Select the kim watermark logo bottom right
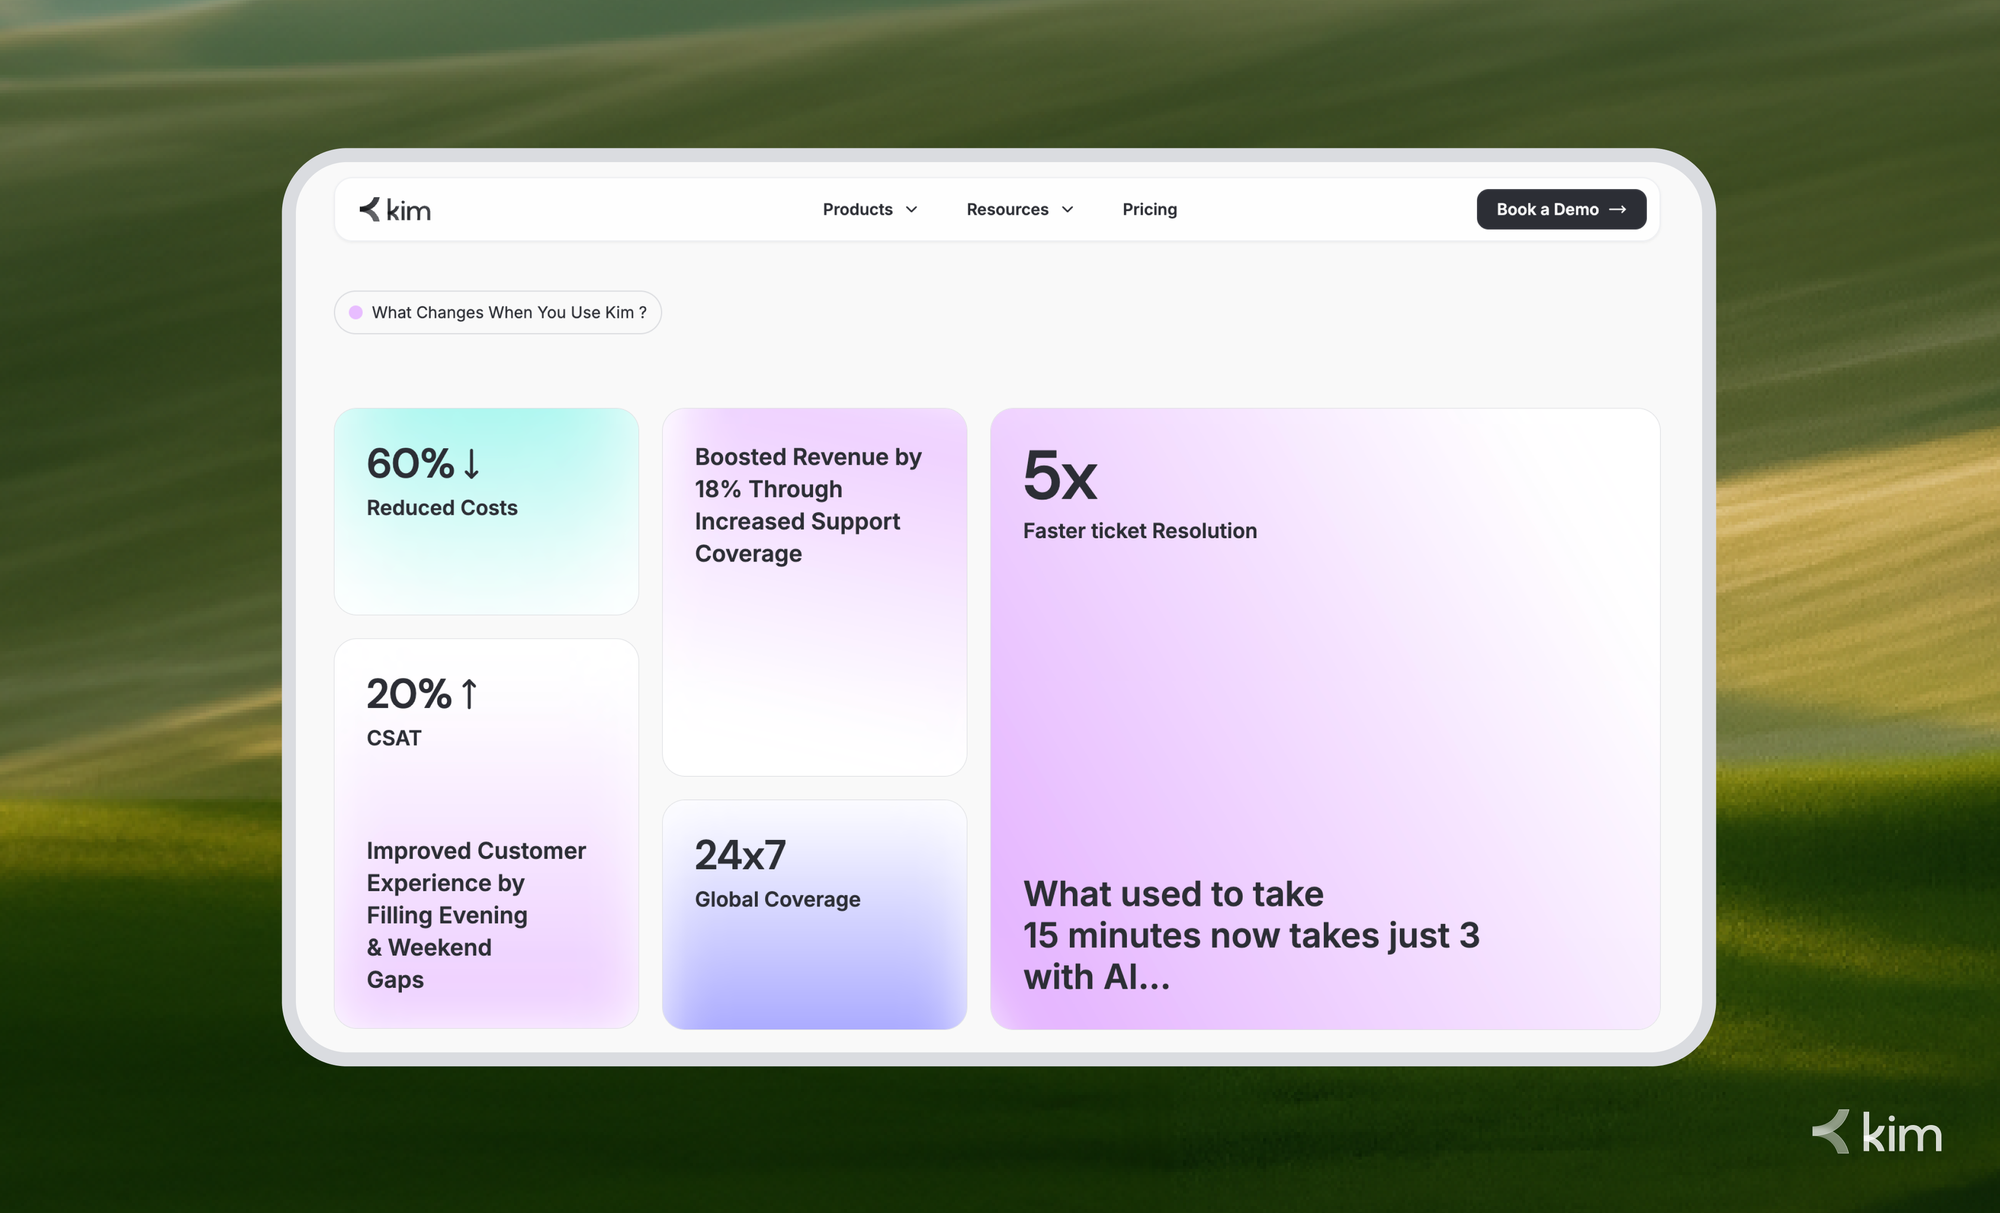This screenshot has width=2000, height=1213. pyautogui.click(x=1875, y=1133)
